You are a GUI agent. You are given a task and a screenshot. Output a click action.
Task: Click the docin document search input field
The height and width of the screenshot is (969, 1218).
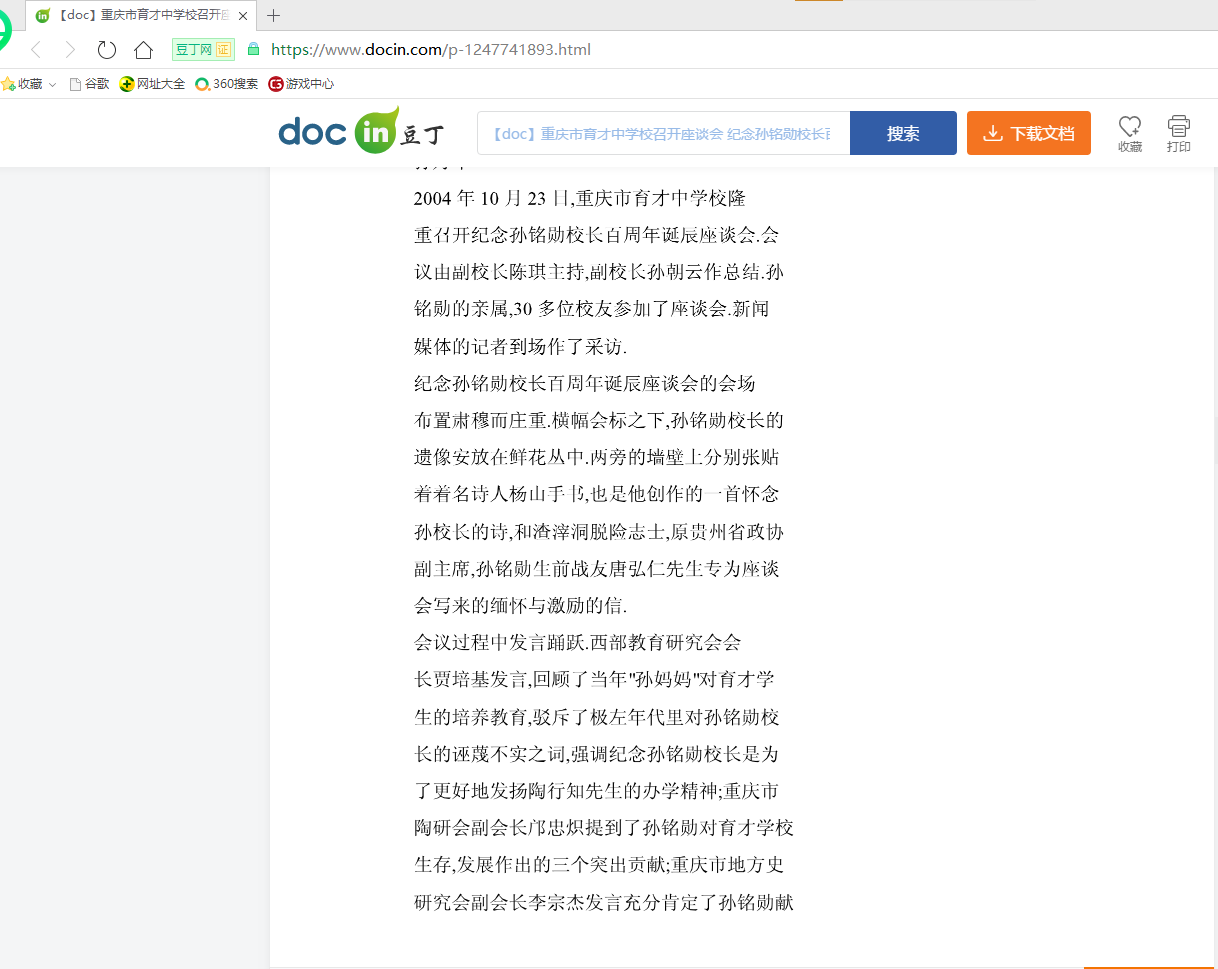(663, 133)
